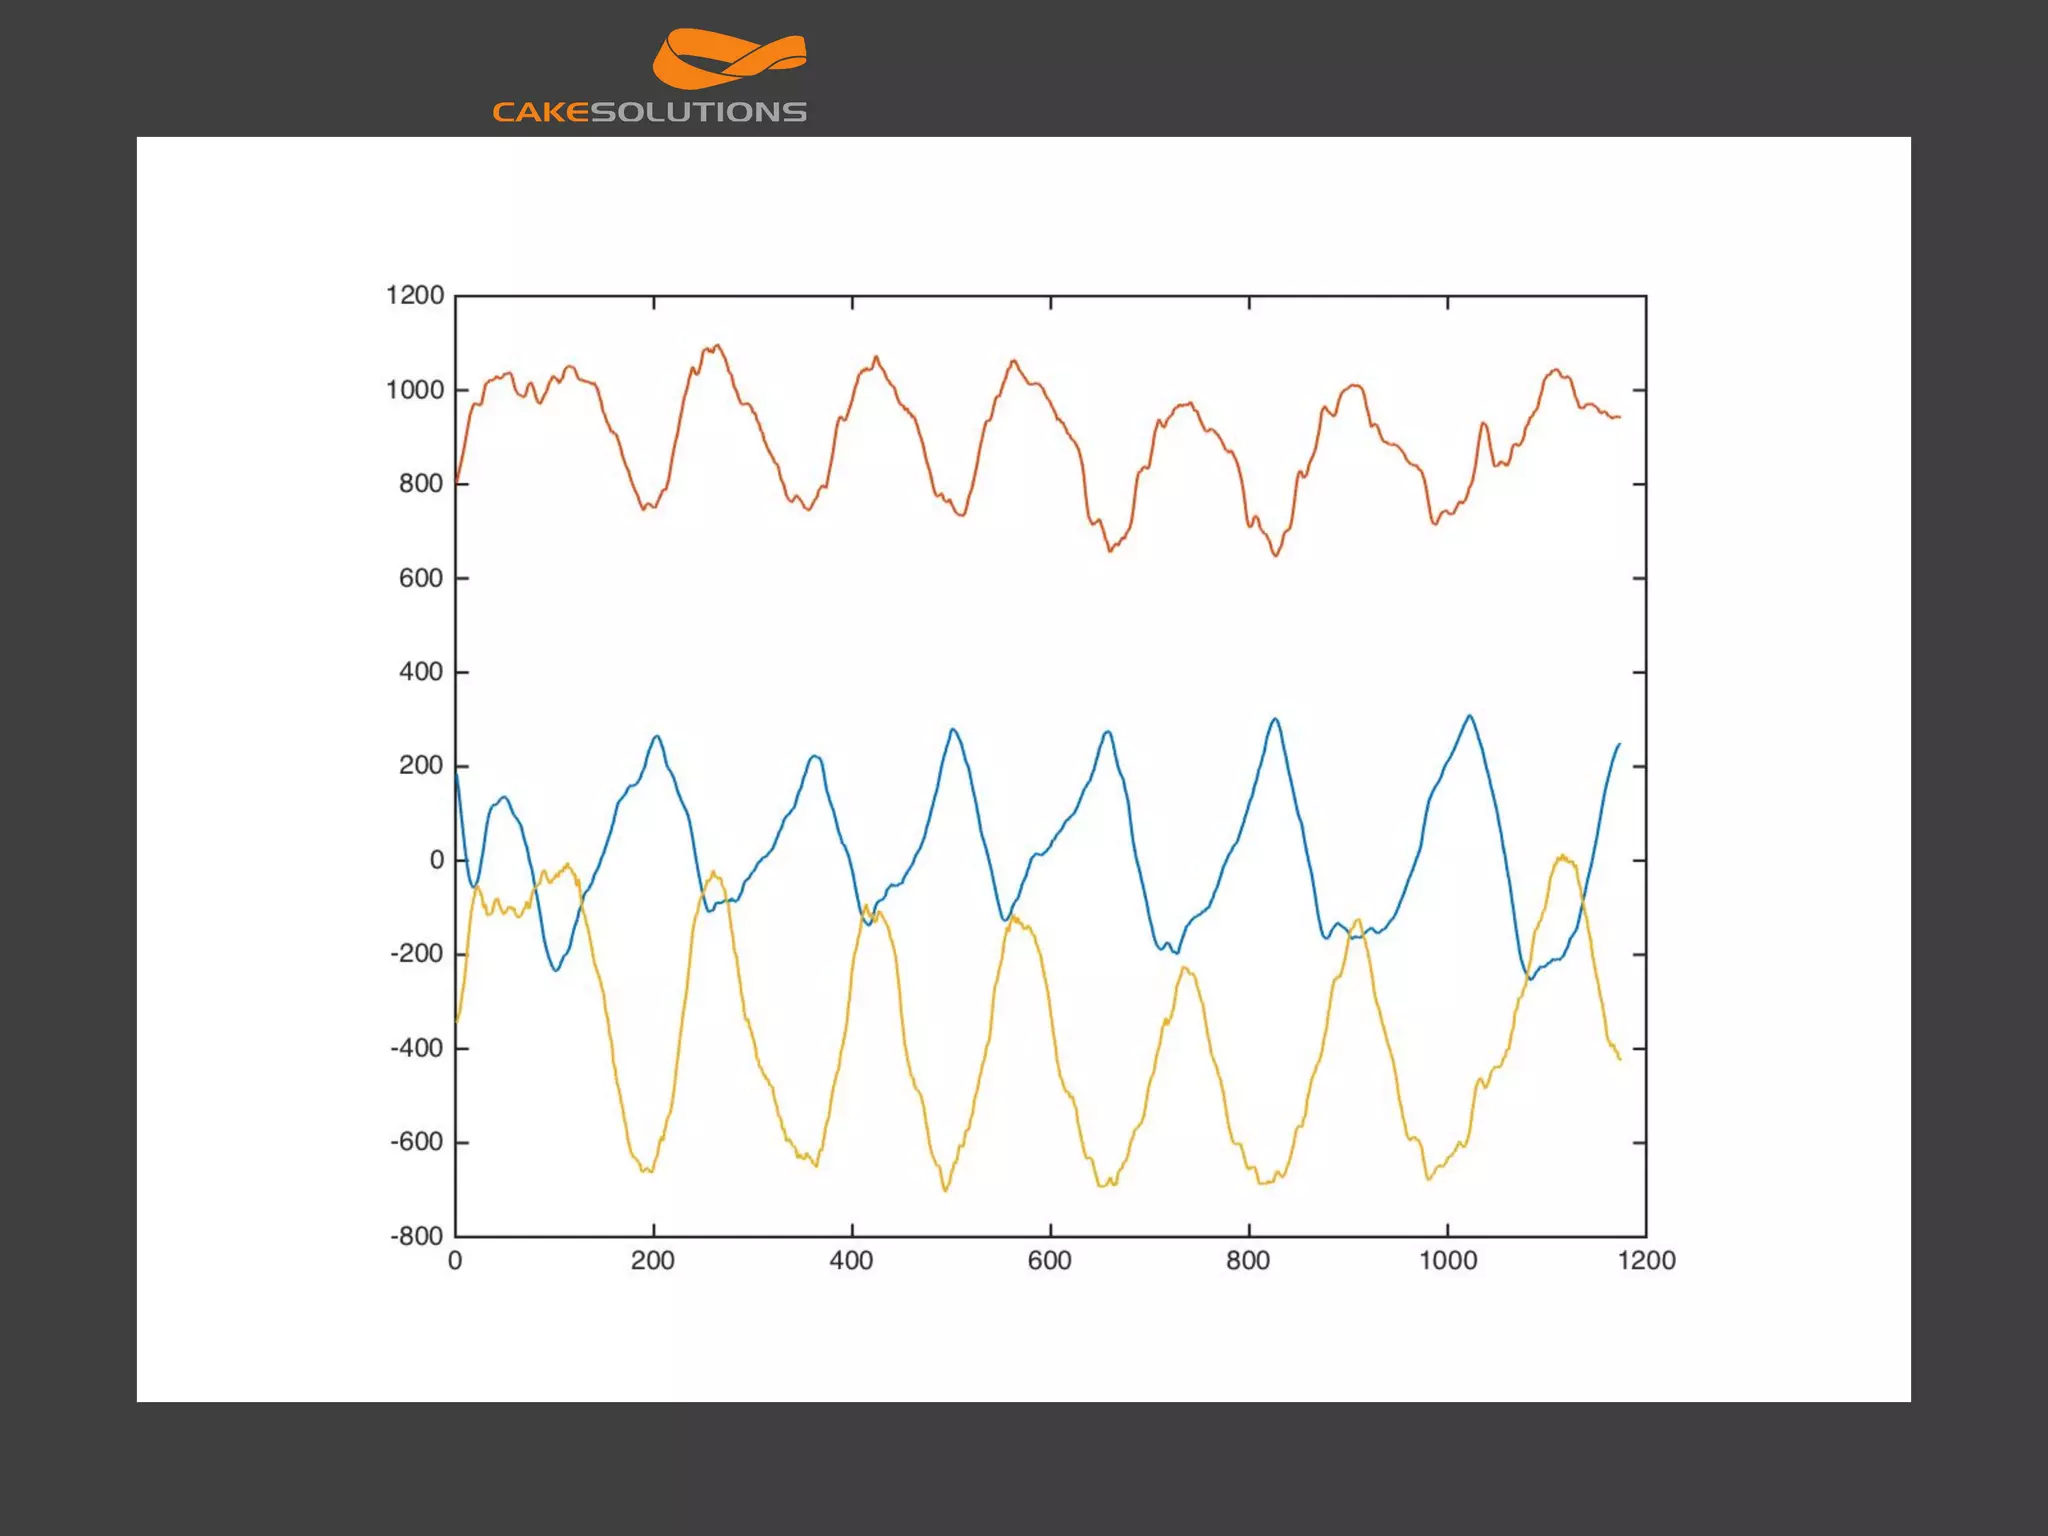The height and width of the screenshot is (1536, 2048).
Task: Click the -400 y-axis tick label
Action: pos(416,1048)
